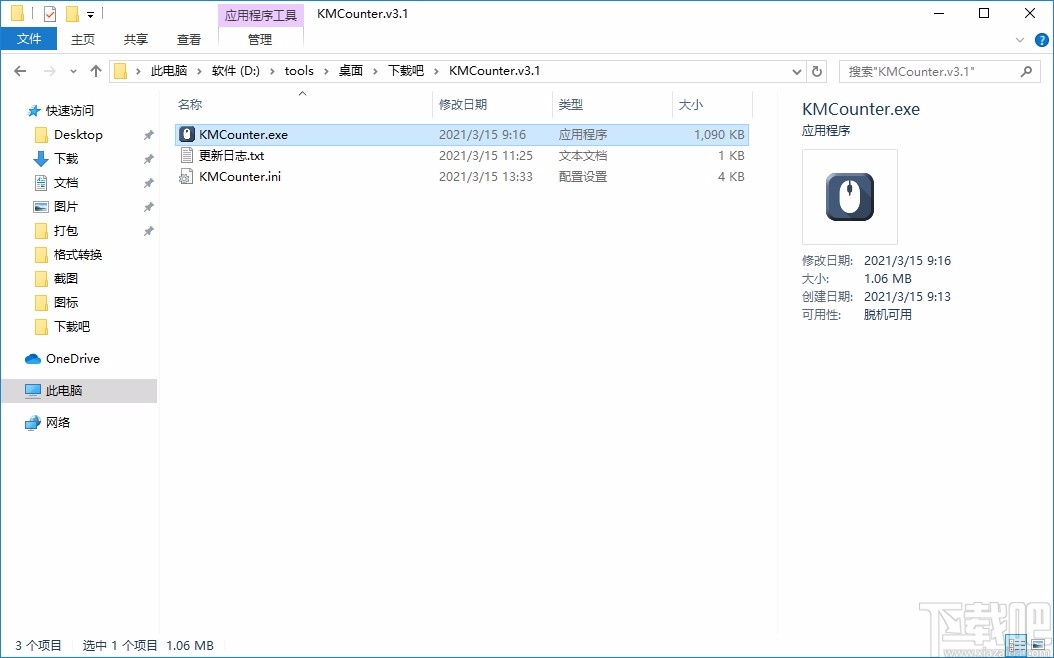The height and width of the screenshot is (658, 1054).
Task: Switch to the 查看 ribbon tab
Action: point(188,39)
